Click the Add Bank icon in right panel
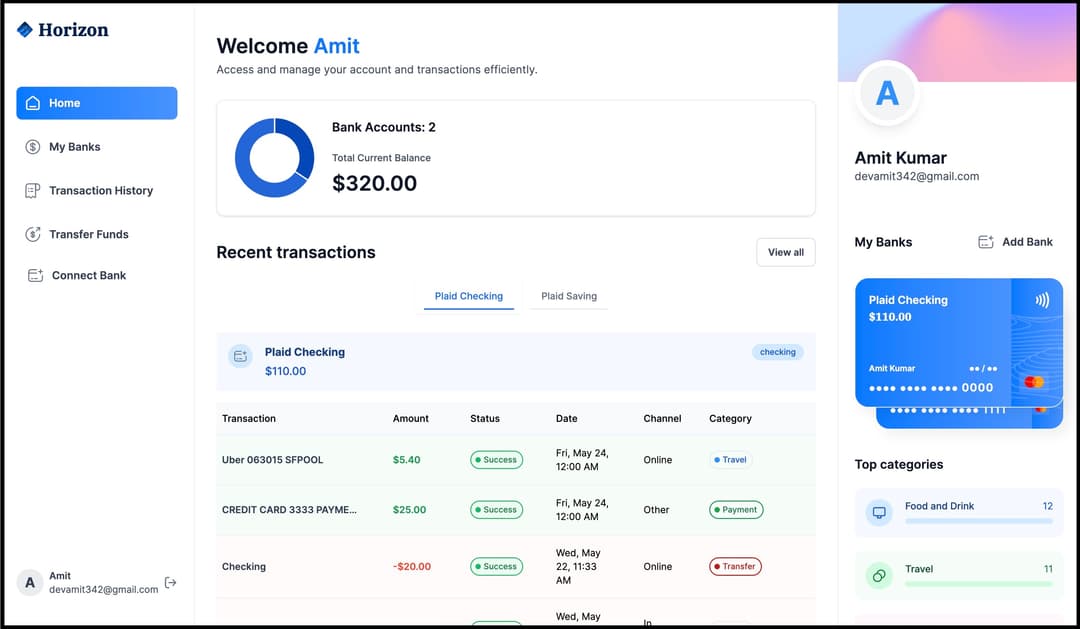This screenshot has height=629, width=1080. coord(985,241)
